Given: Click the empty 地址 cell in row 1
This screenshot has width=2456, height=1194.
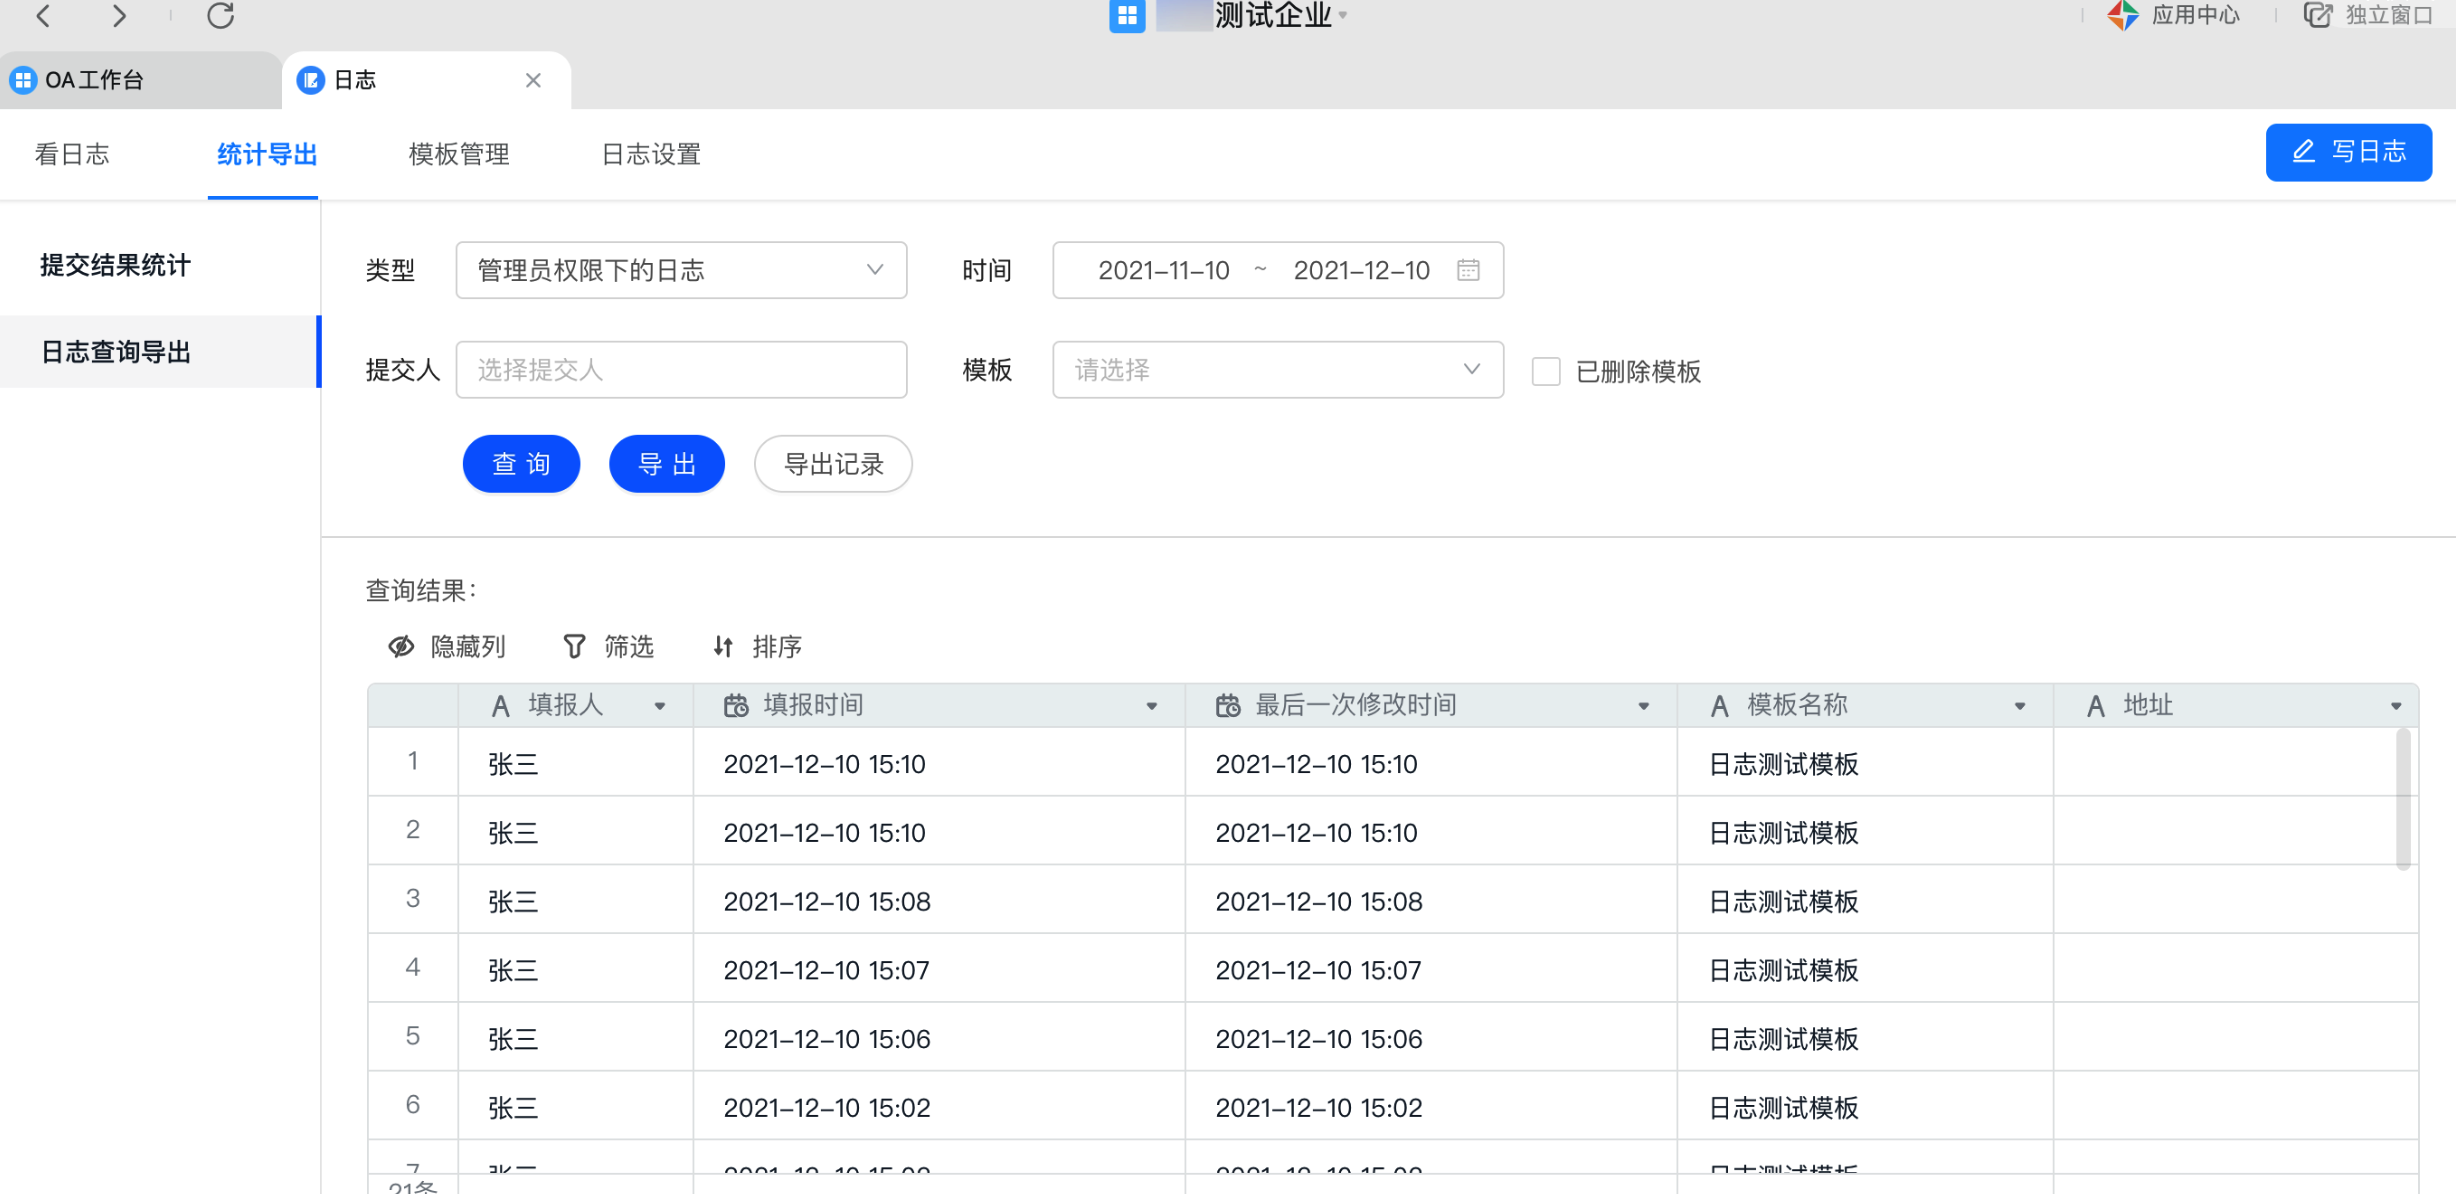Looking at the screenshot, I should pyautogui.click(x=2234, y=762).
